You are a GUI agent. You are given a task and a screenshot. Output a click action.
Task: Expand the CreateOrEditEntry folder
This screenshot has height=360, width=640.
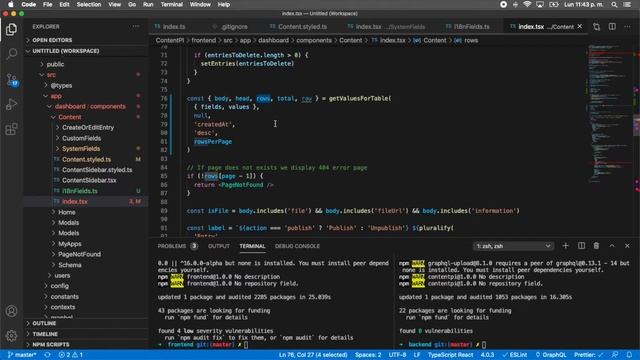pos(88,127)
